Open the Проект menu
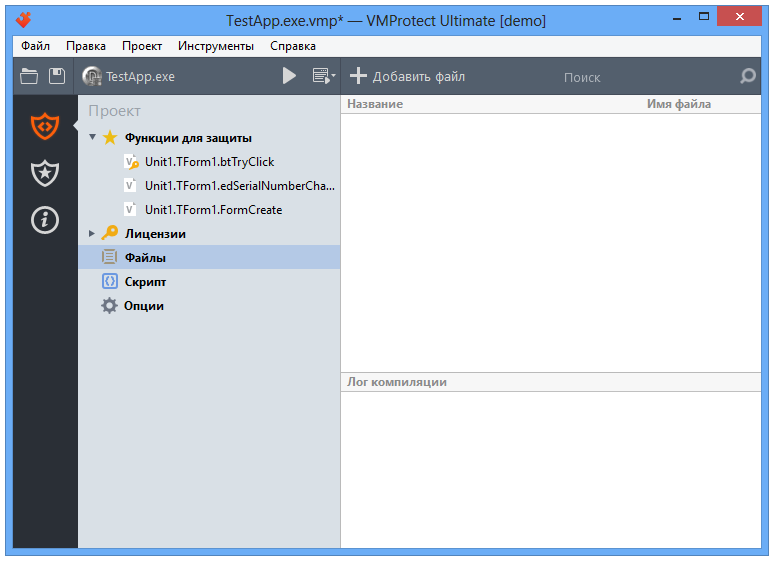The height and width of the screenshot is (561, 774). (142, 46)
